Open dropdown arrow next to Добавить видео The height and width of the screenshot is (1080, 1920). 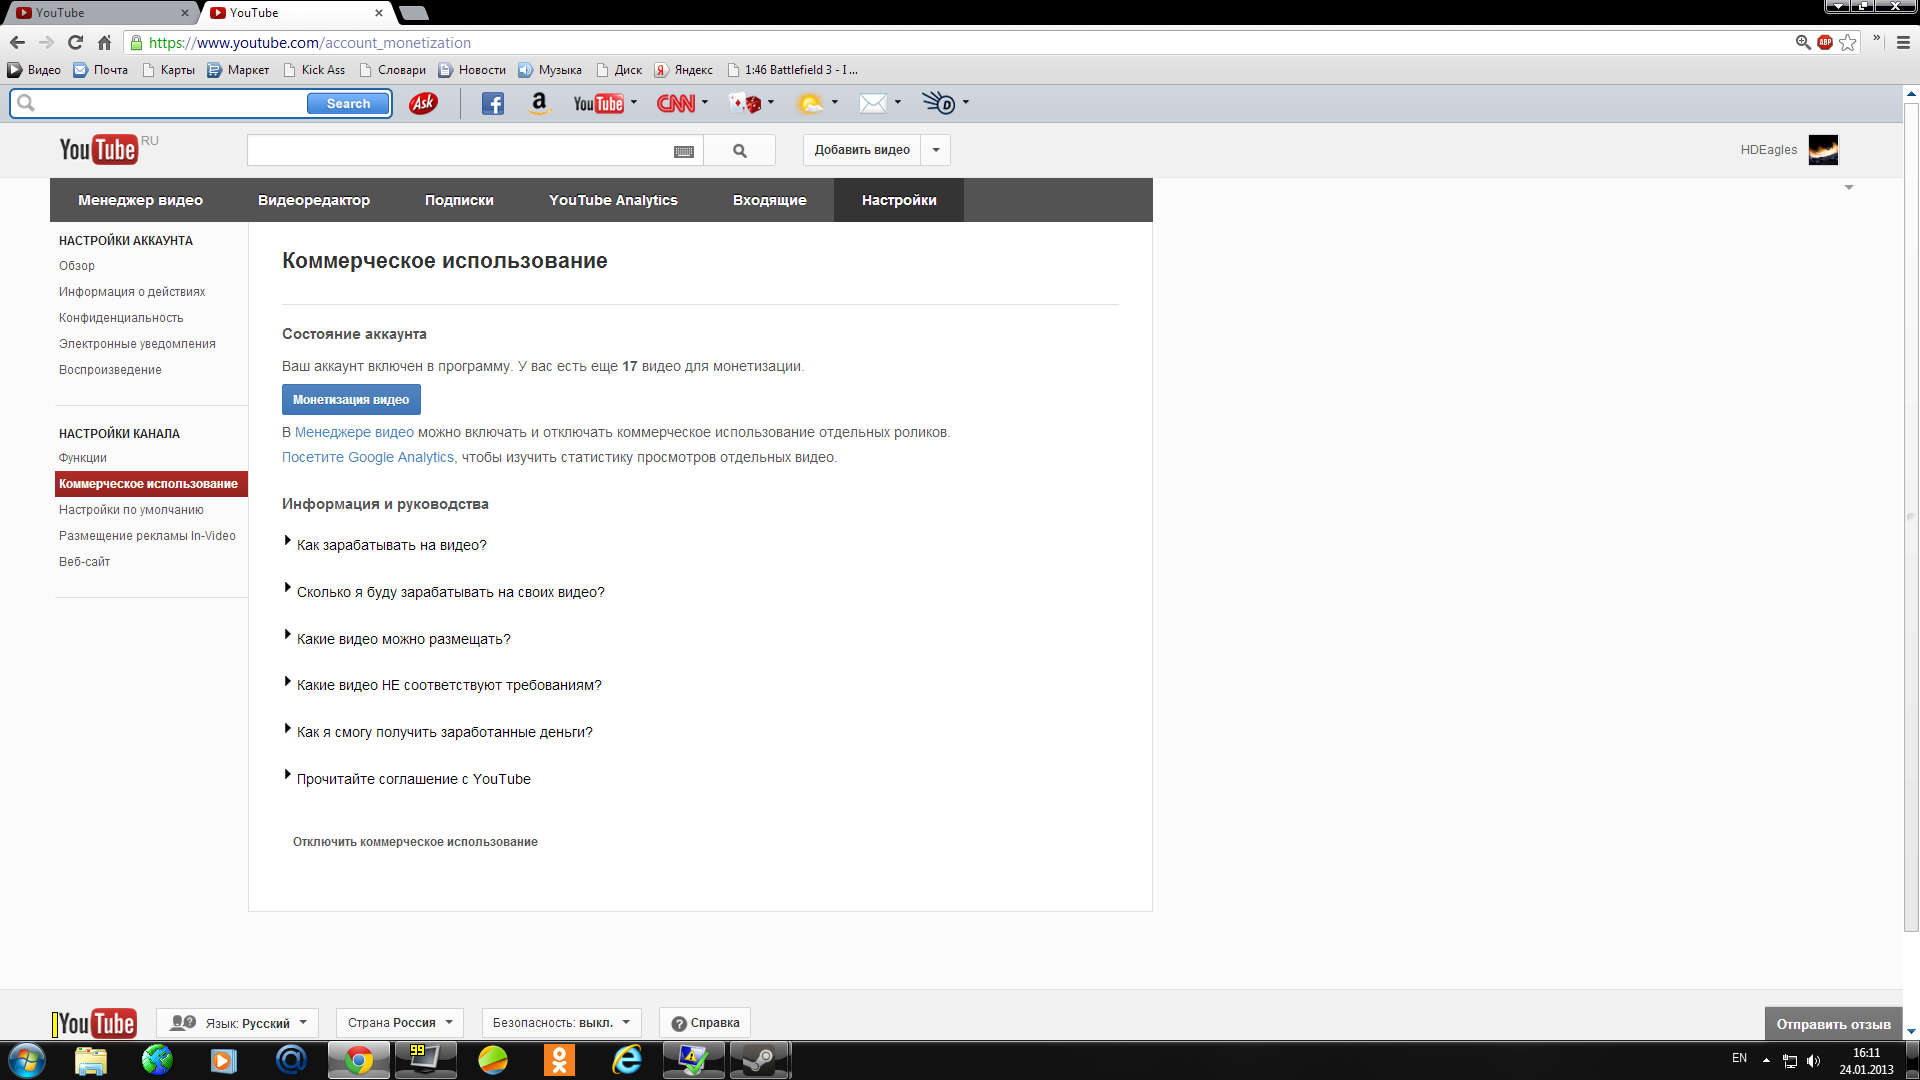tap(936, 151)
